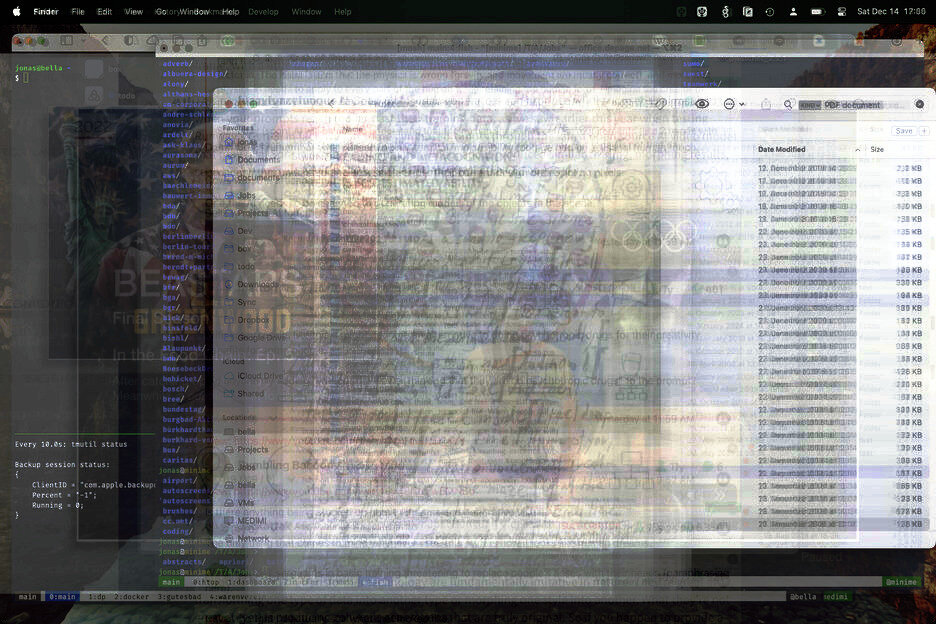
Task: Click the anovis/ directory entry
Action: (x=177, y=125)
